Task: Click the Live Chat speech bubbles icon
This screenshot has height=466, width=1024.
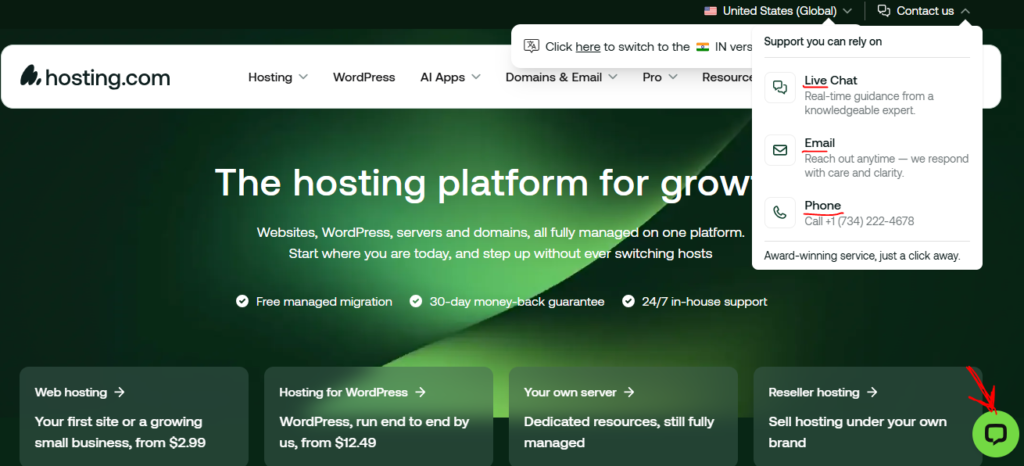Action: coord(780,87)
